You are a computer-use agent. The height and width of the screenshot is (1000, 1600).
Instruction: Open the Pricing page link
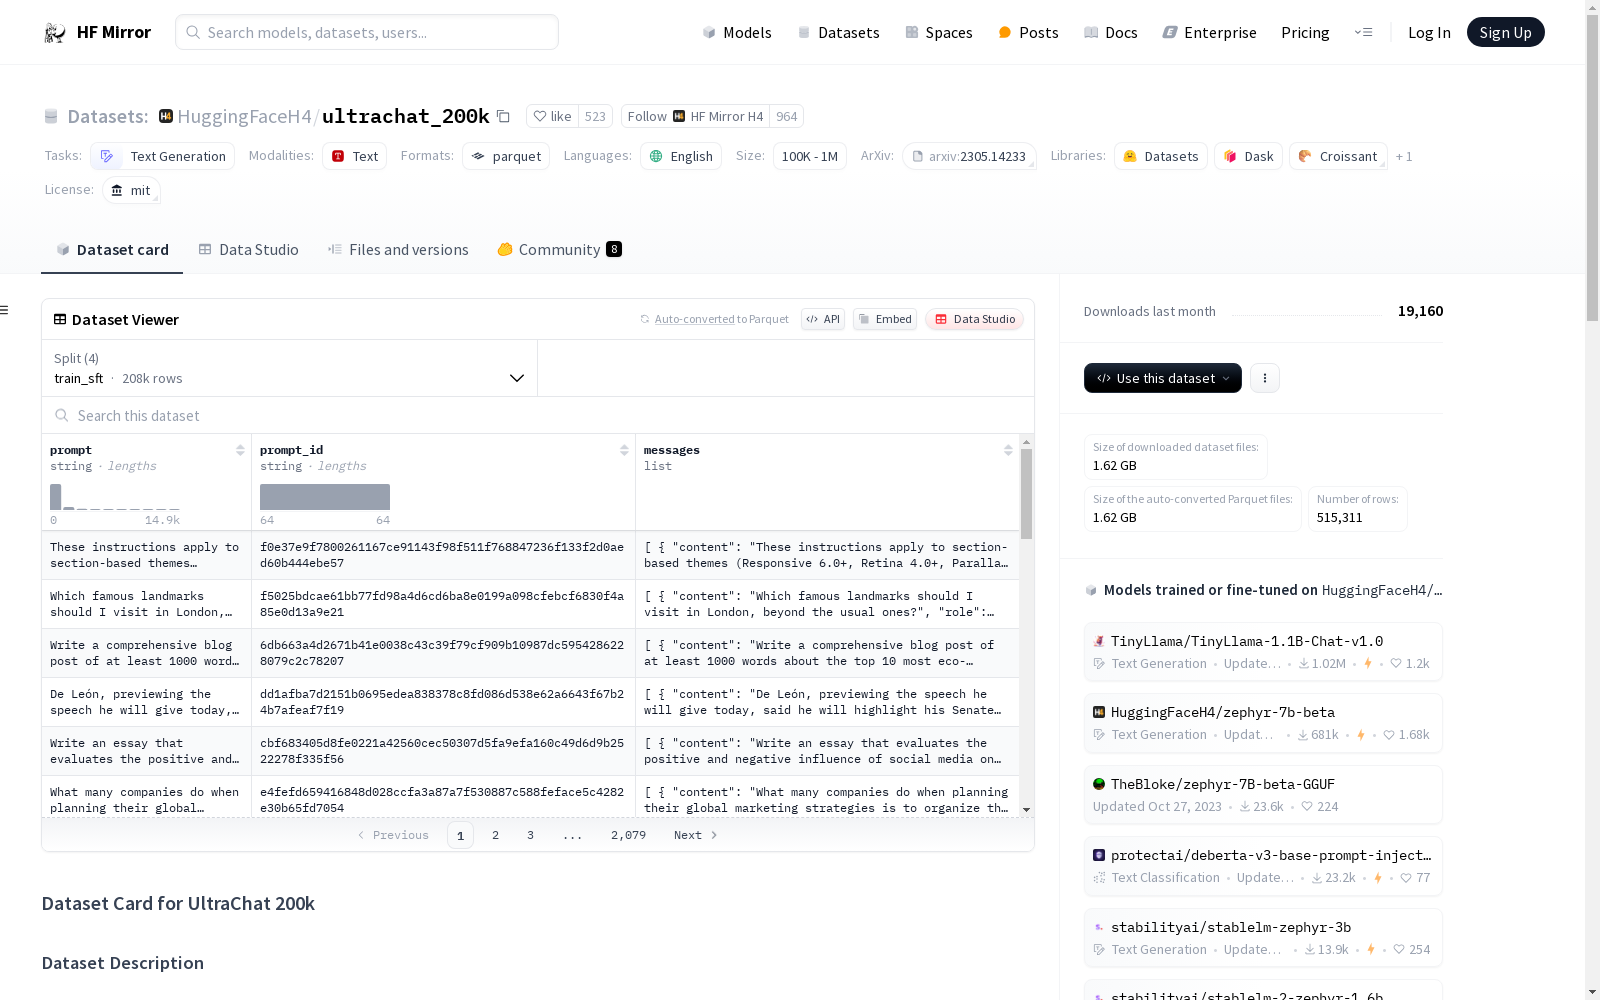[x=1305, y=32]
